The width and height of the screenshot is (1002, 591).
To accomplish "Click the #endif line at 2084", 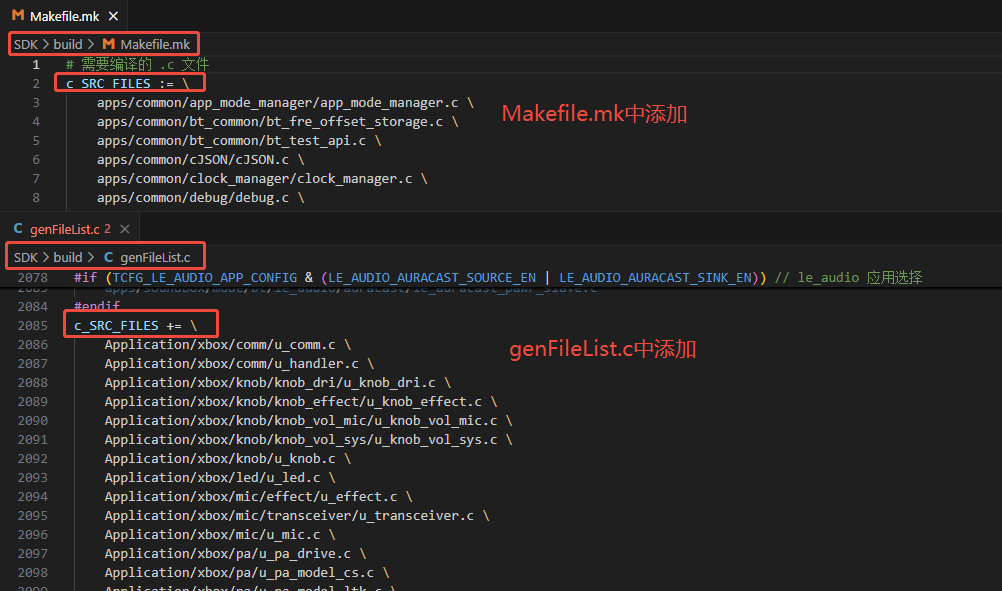I will click(x=96, y=306).
